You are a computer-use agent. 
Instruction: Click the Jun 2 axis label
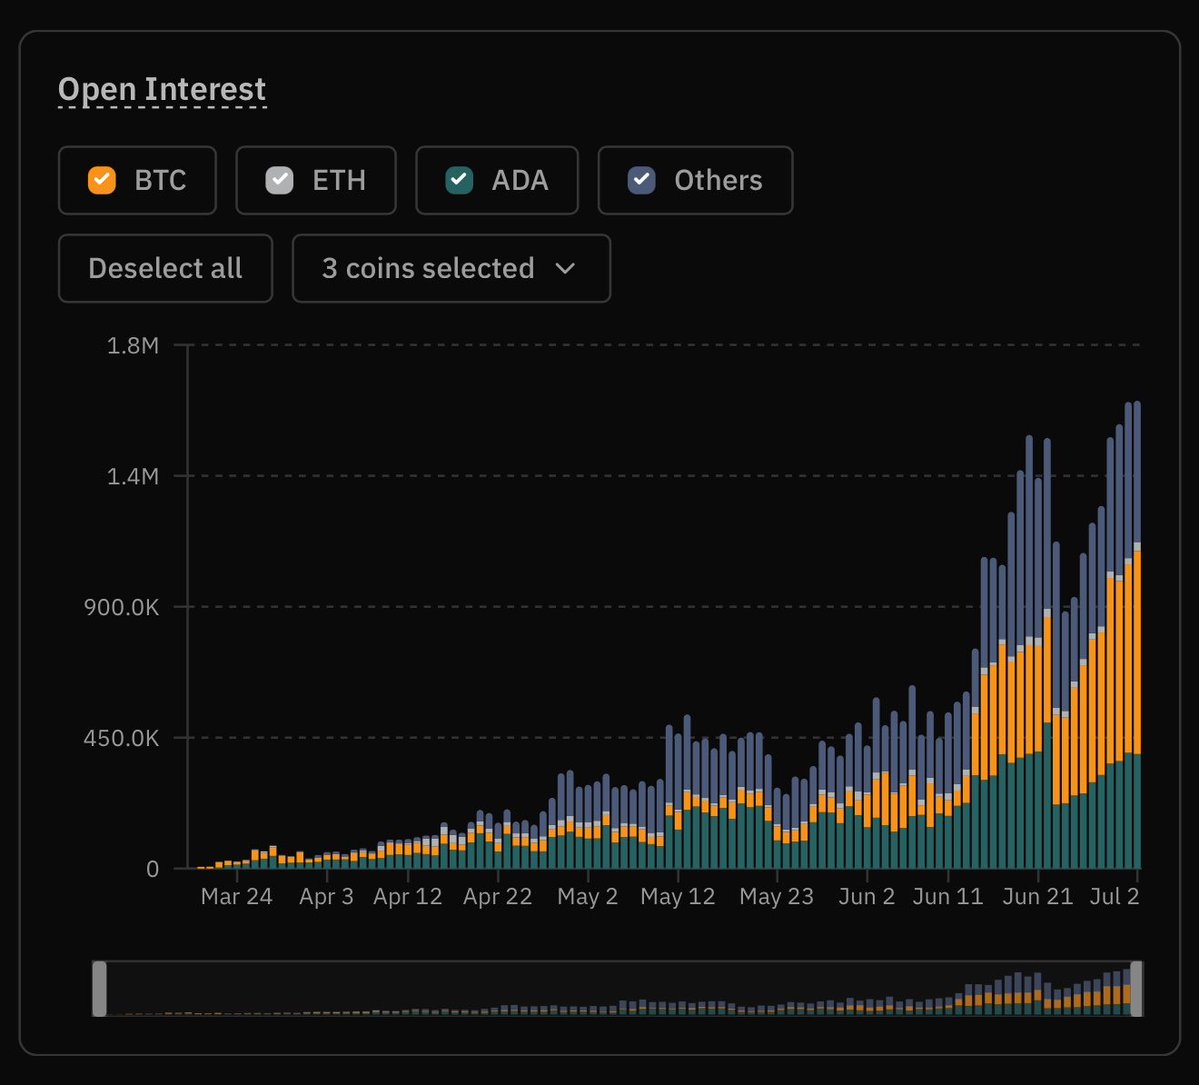[x=866, y=896]
